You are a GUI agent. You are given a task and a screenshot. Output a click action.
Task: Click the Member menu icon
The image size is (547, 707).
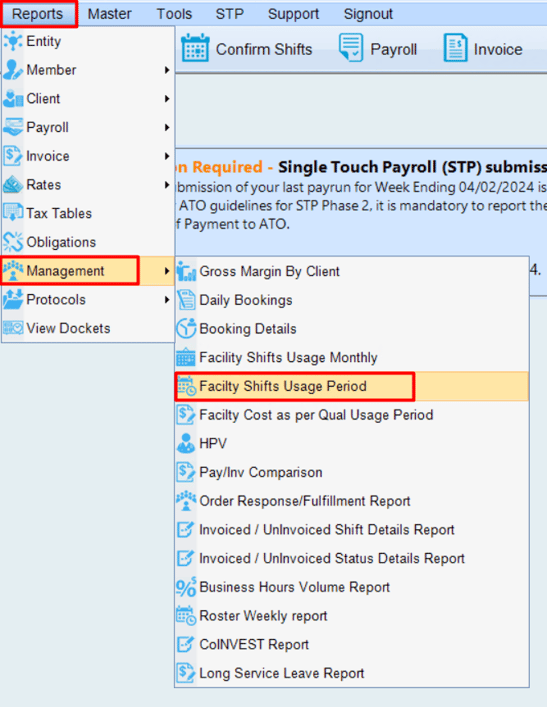coord(13,70)
